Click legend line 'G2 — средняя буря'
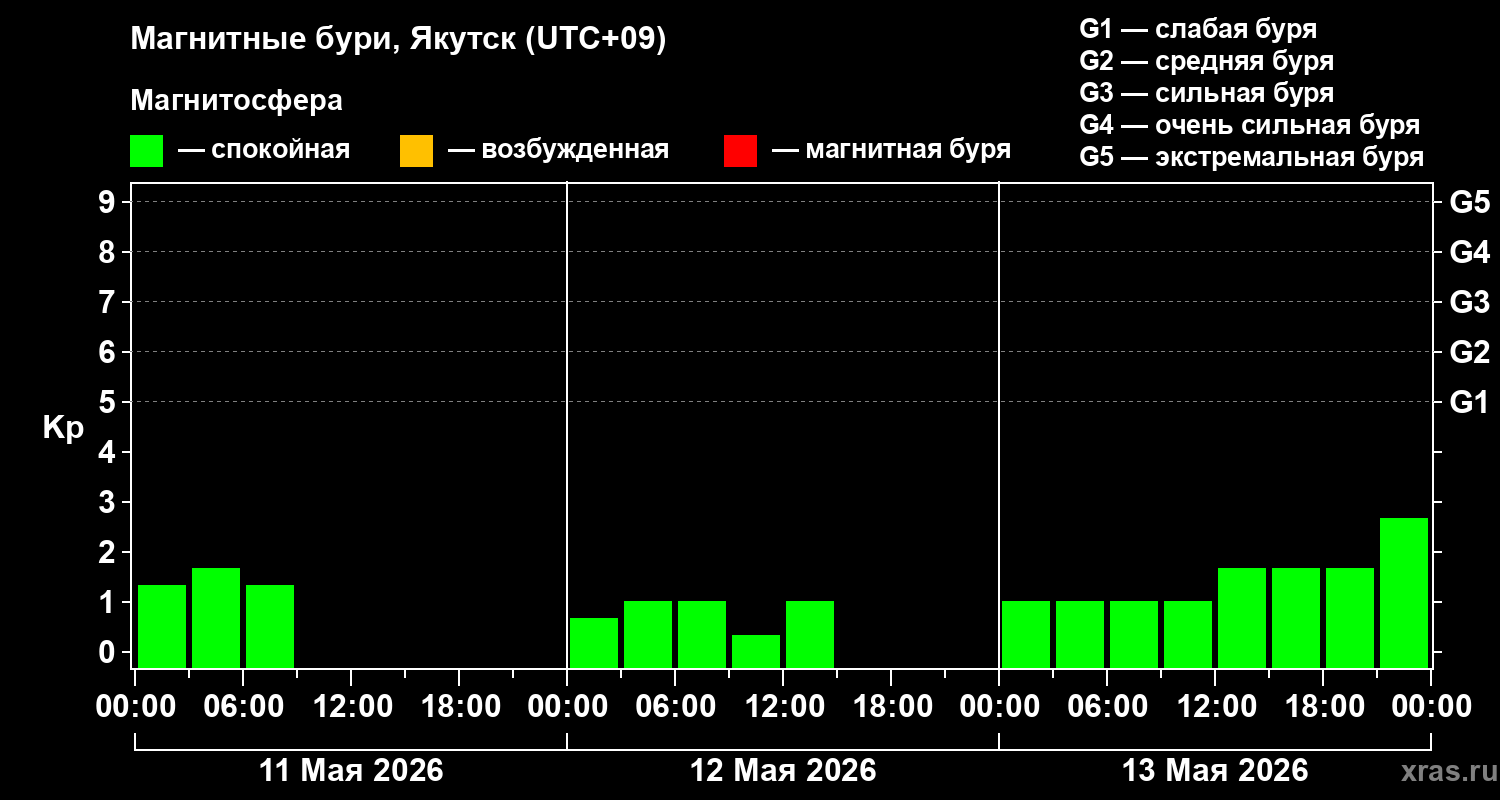Image resolution: width=1500 pixels, height=800 pixels. coord(1207,61)
